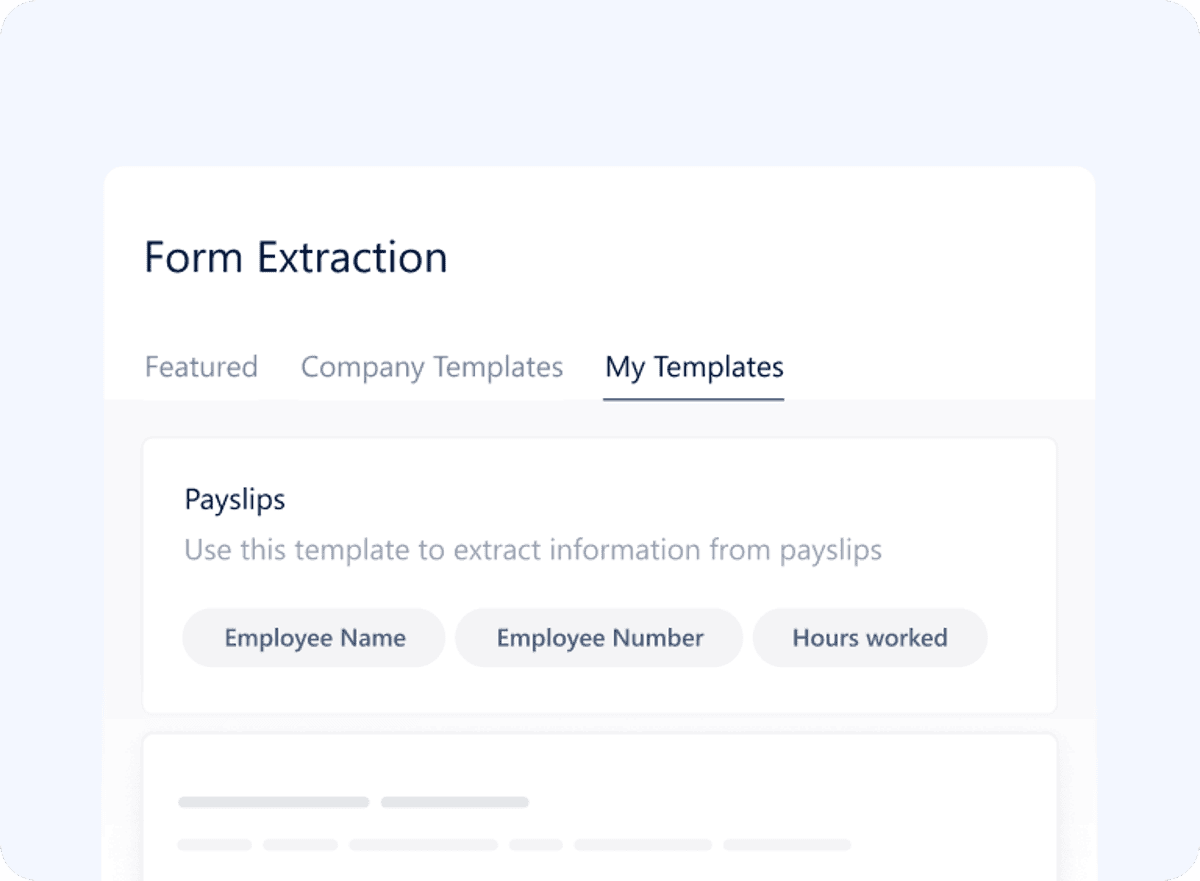Click the My Templates tab underline indicator
Viewport: 1200px width, 881px height.
693,395
